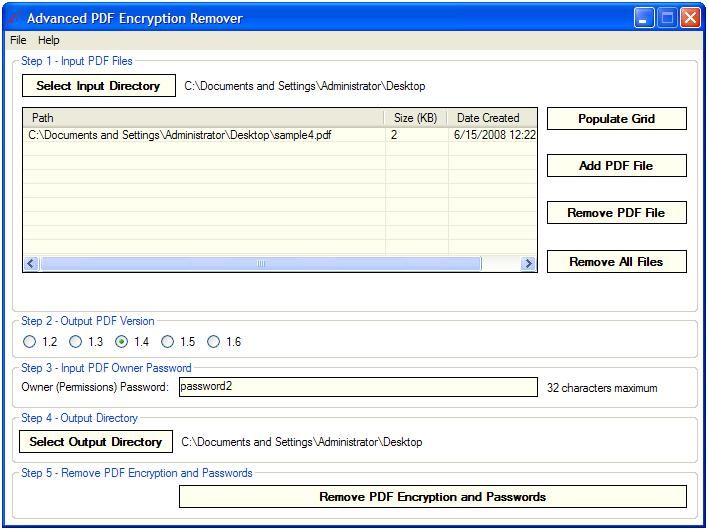Screen dimensions: 708x530
Task: Click the app icon in title bar
Action: tap(14, 18)
